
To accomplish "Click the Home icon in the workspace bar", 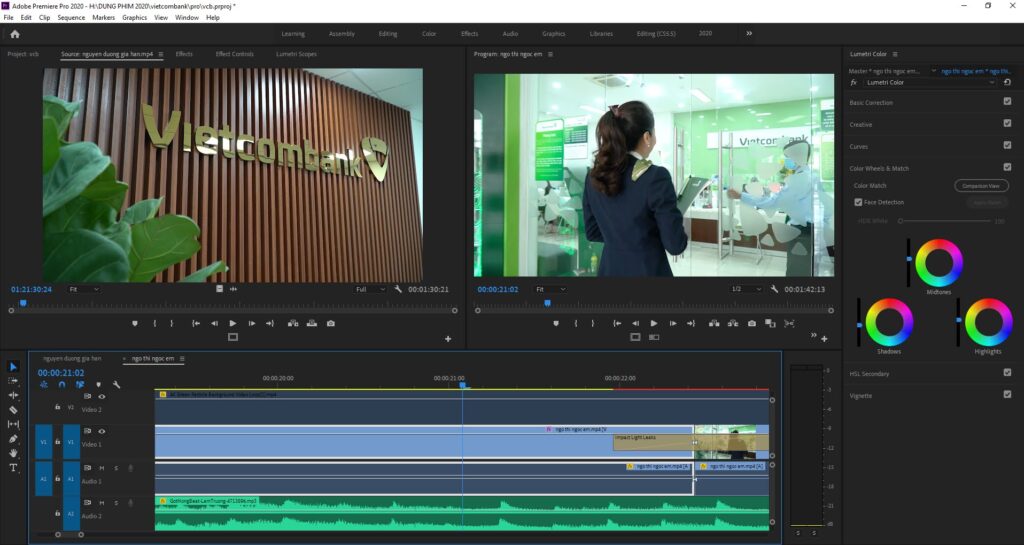I will pos(14,34).
